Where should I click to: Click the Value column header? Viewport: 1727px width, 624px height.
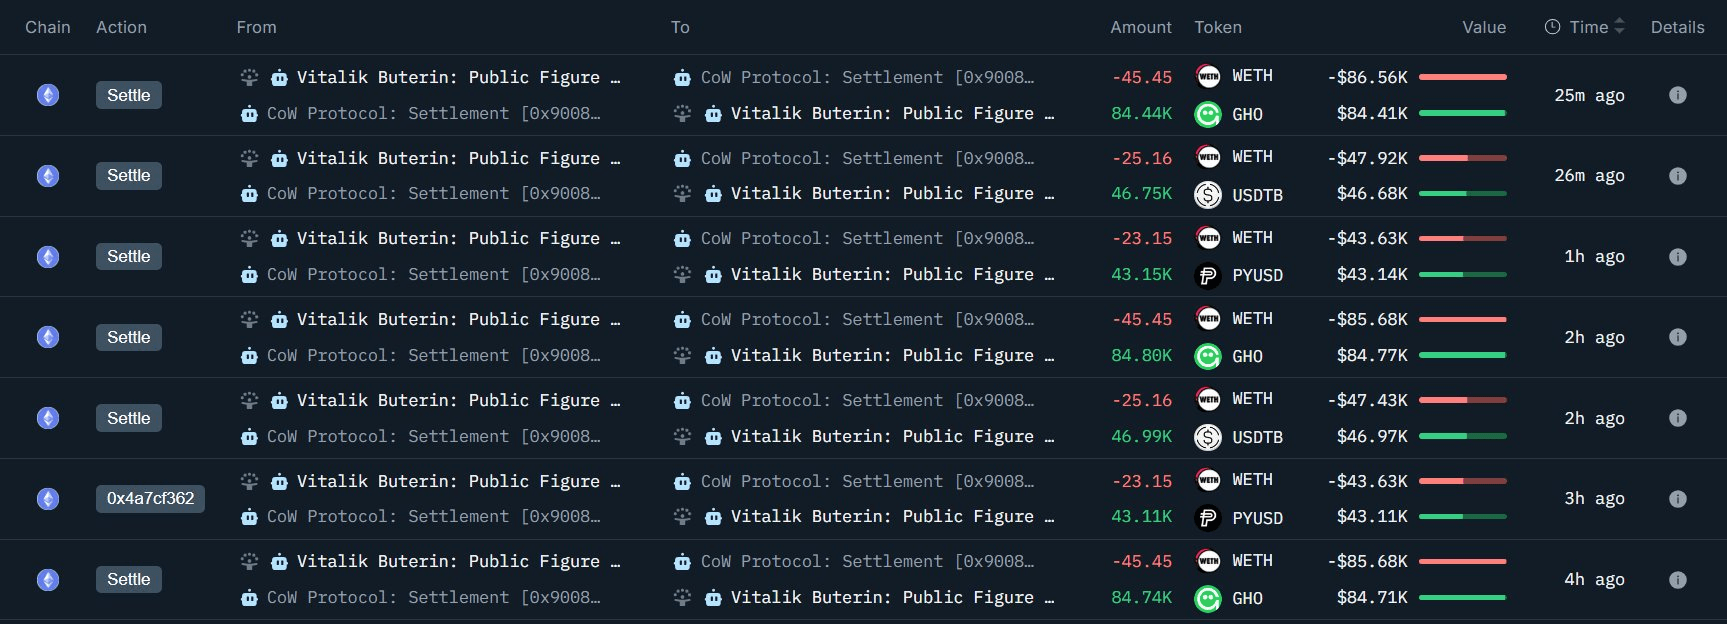1484,27
